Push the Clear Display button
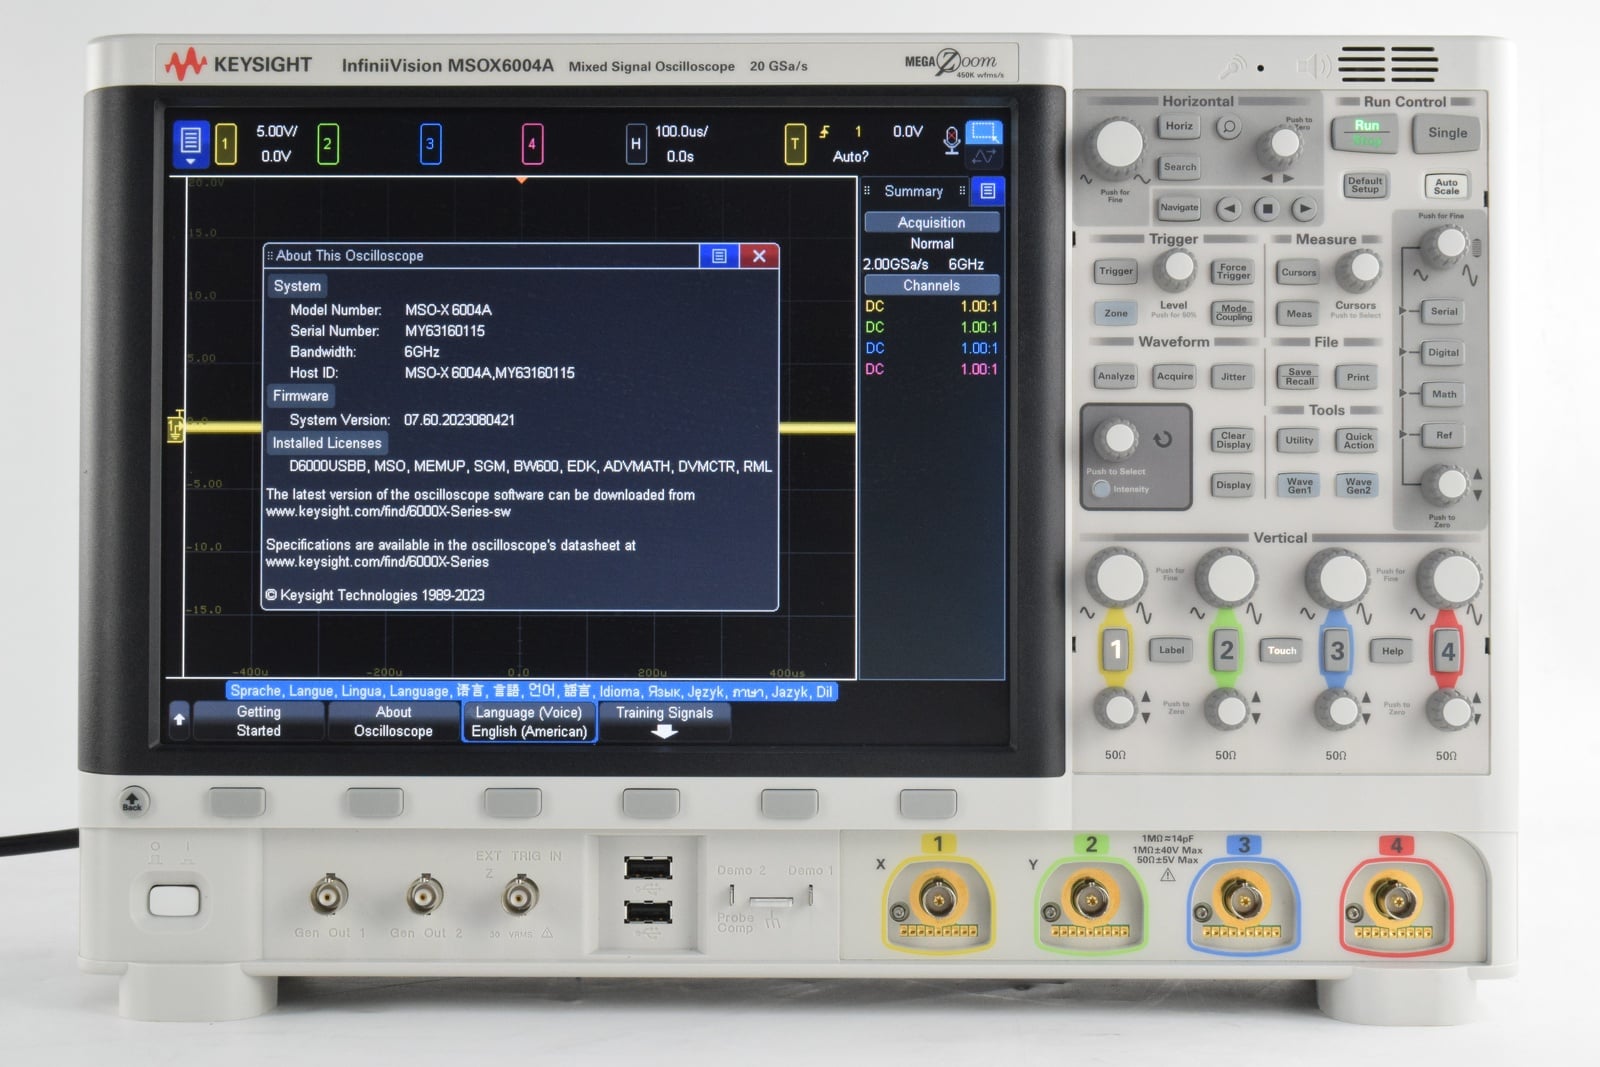Screen dimensions: 1600x1067 pos(1233,441)
